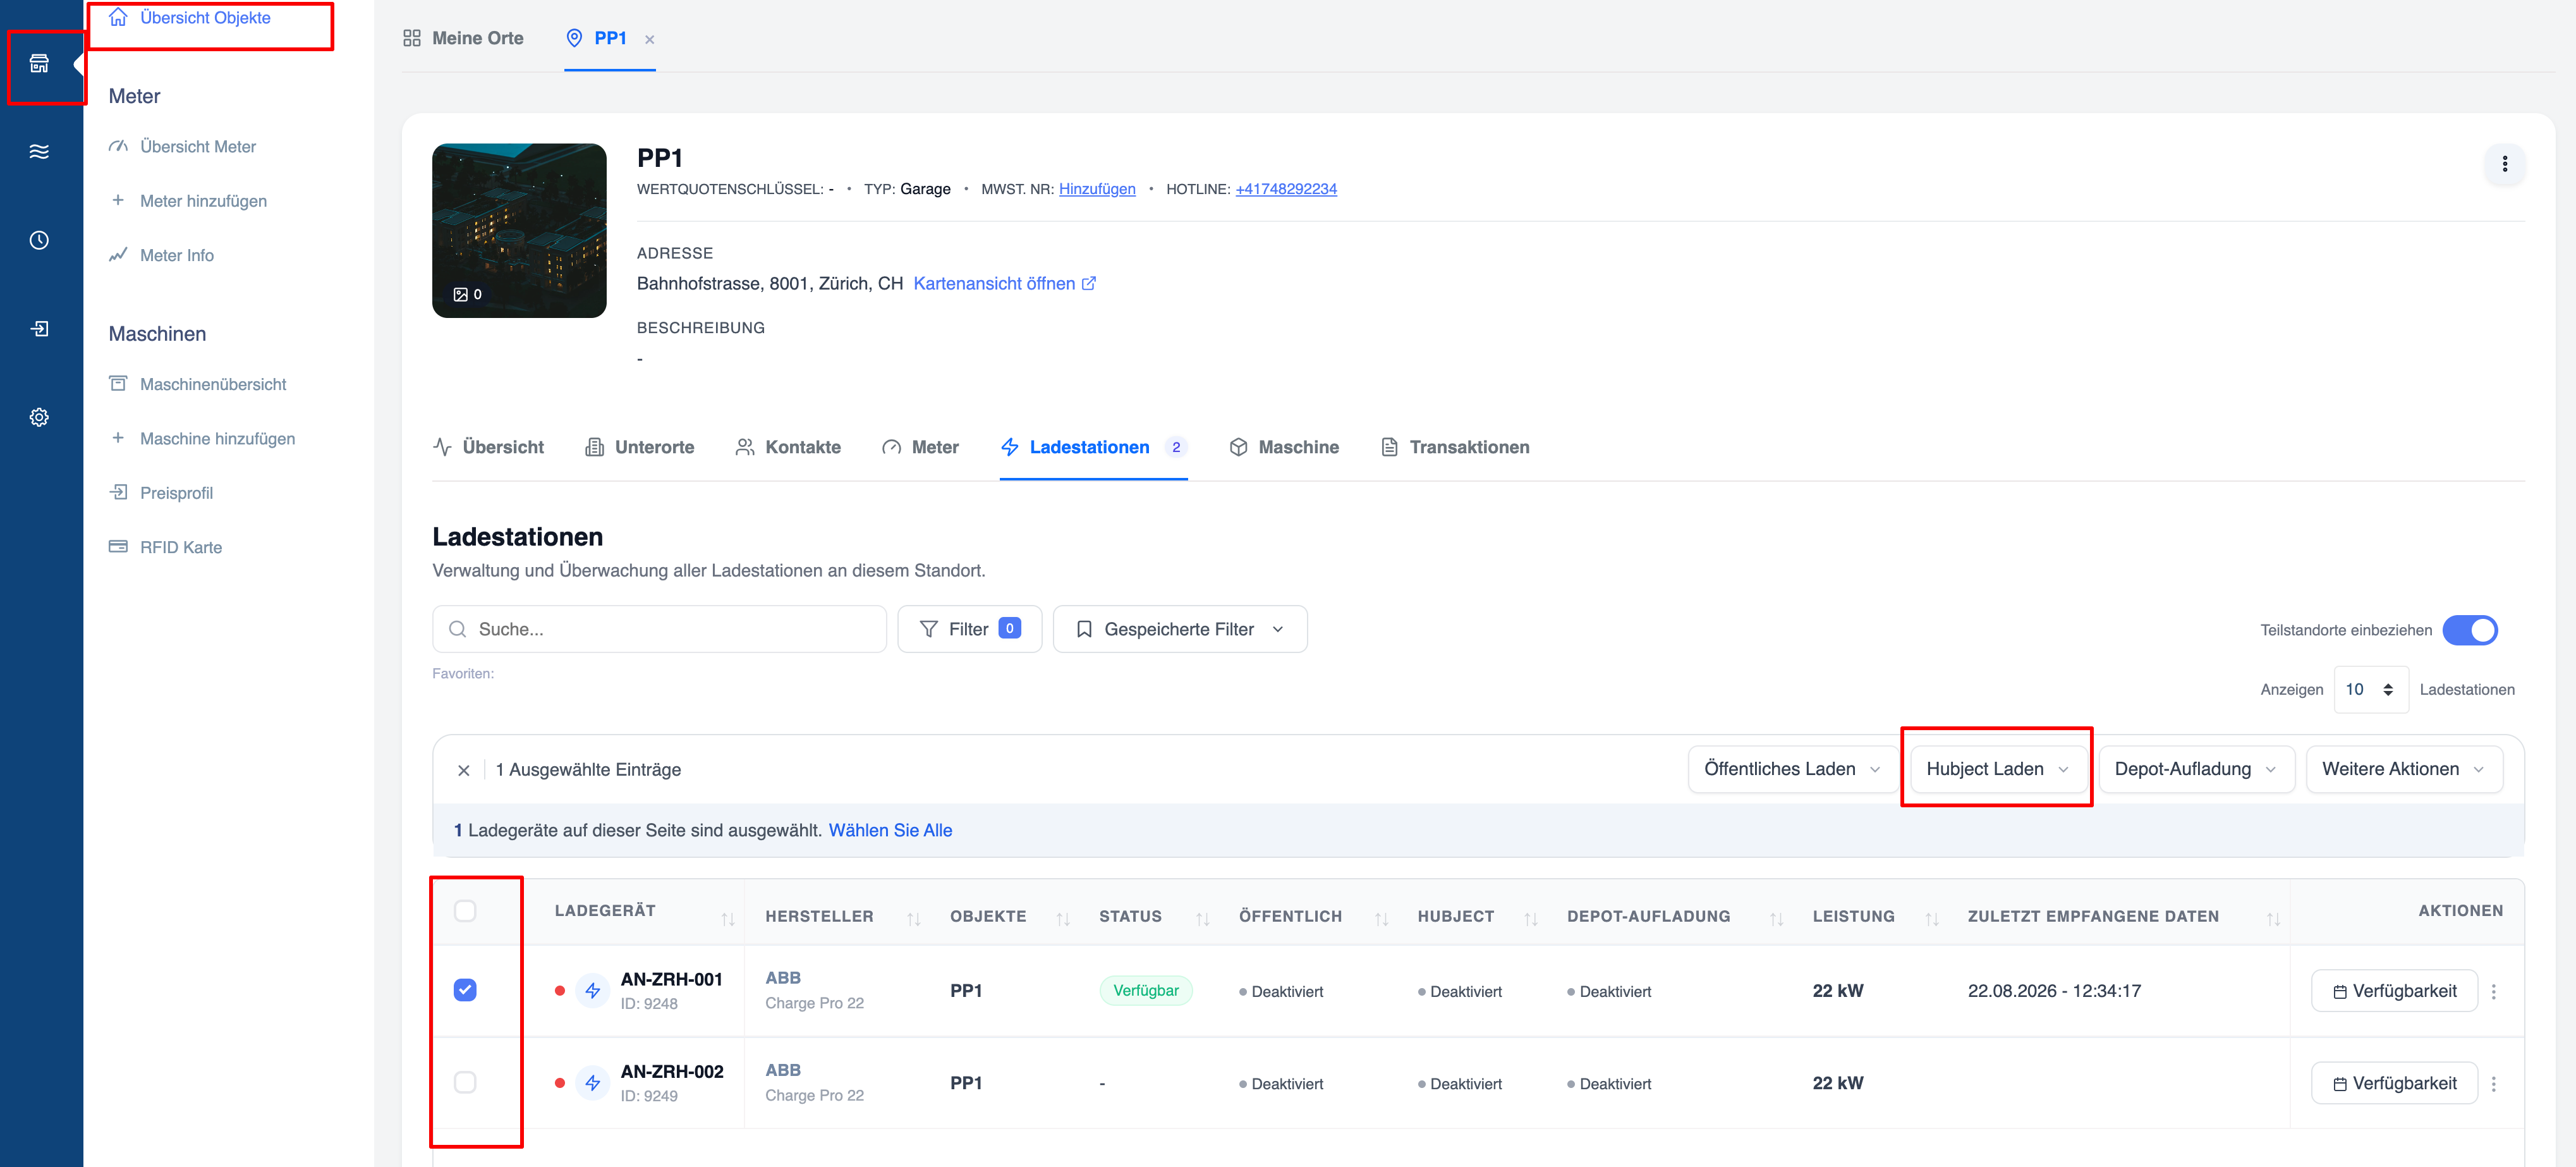
Task: Sort by the Ladegerät column arrows
Action: tap(728, 919)
